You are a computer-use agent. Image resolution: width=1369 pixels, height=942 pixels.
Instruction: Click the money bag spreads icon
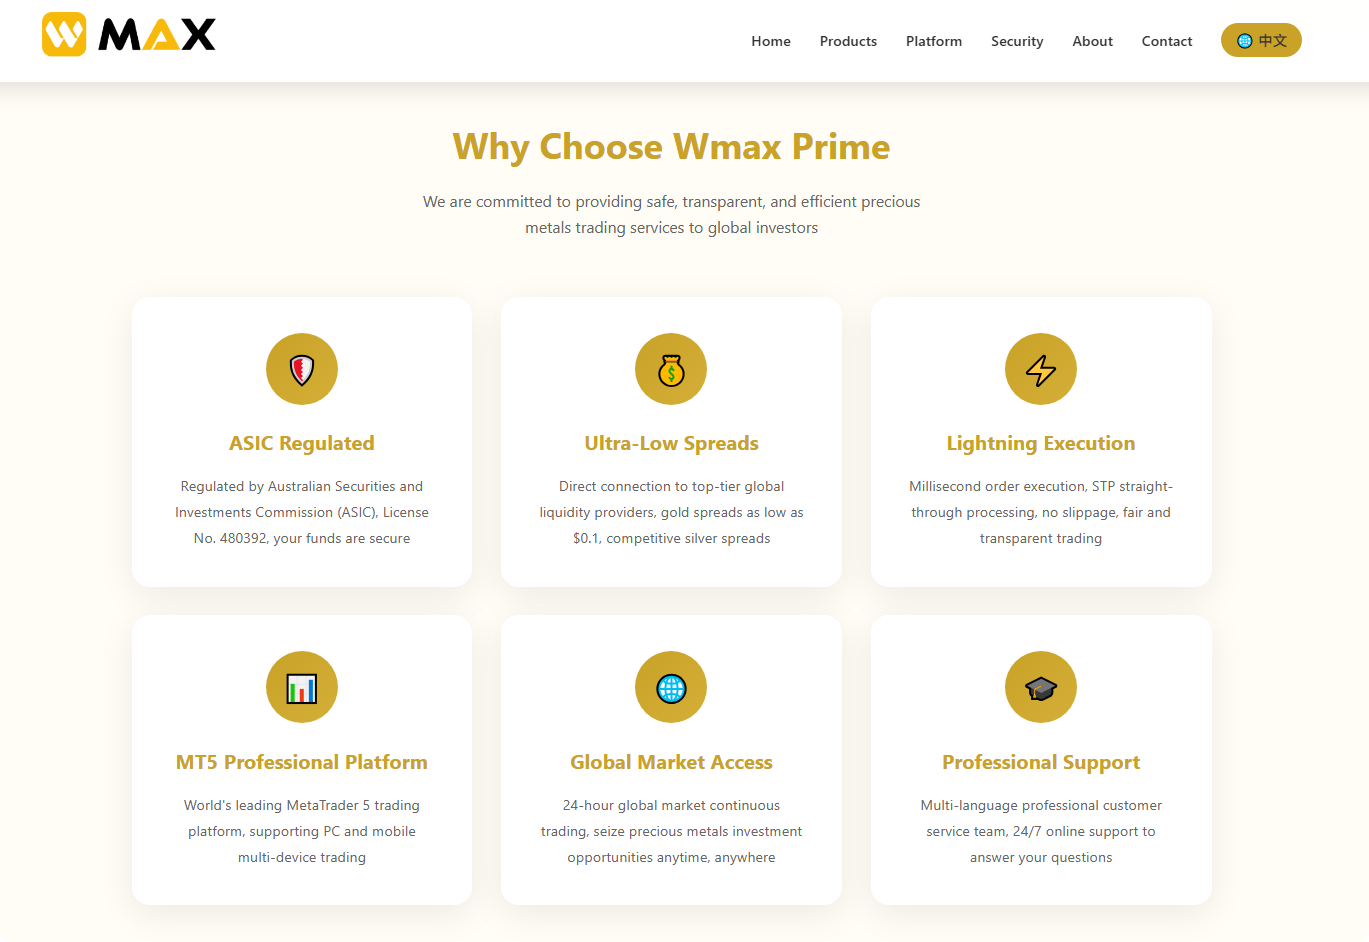click(x=671, y=370)
